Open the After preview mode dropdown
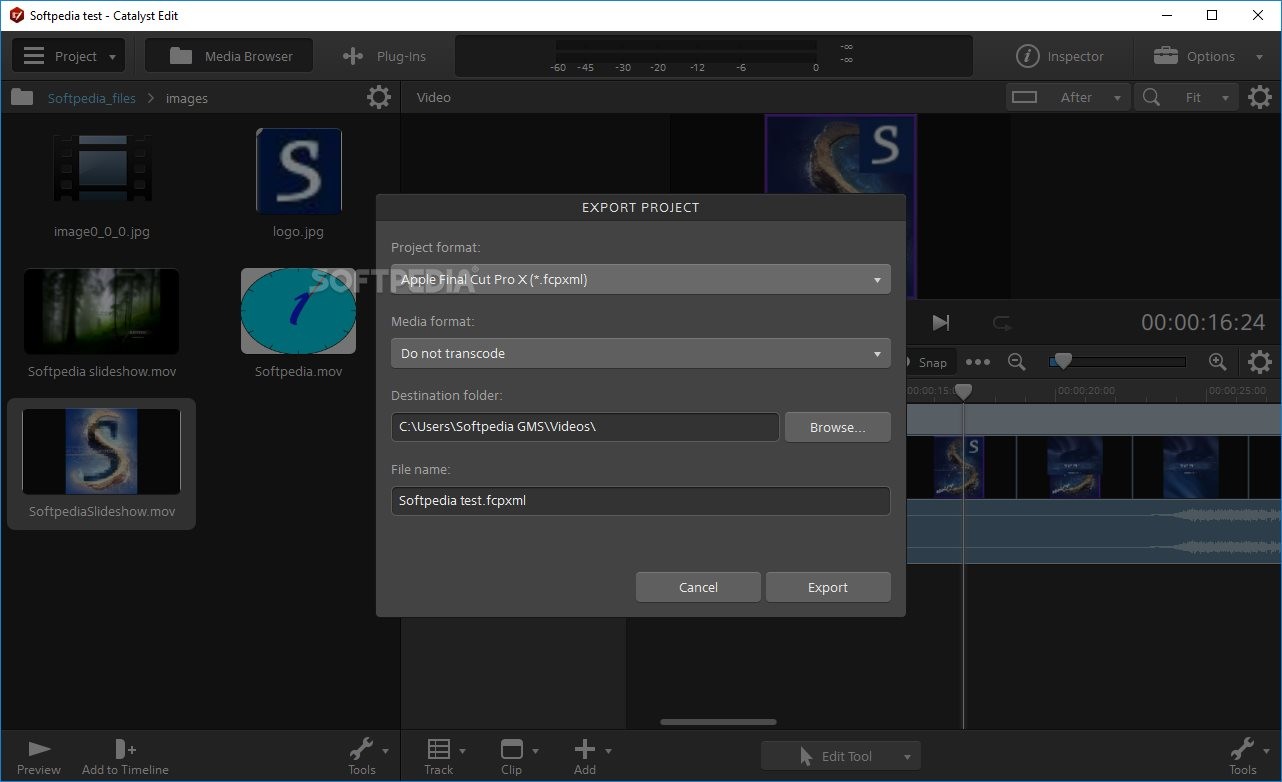Viewport: 1282px width, 782px height. click(1089, 97)
